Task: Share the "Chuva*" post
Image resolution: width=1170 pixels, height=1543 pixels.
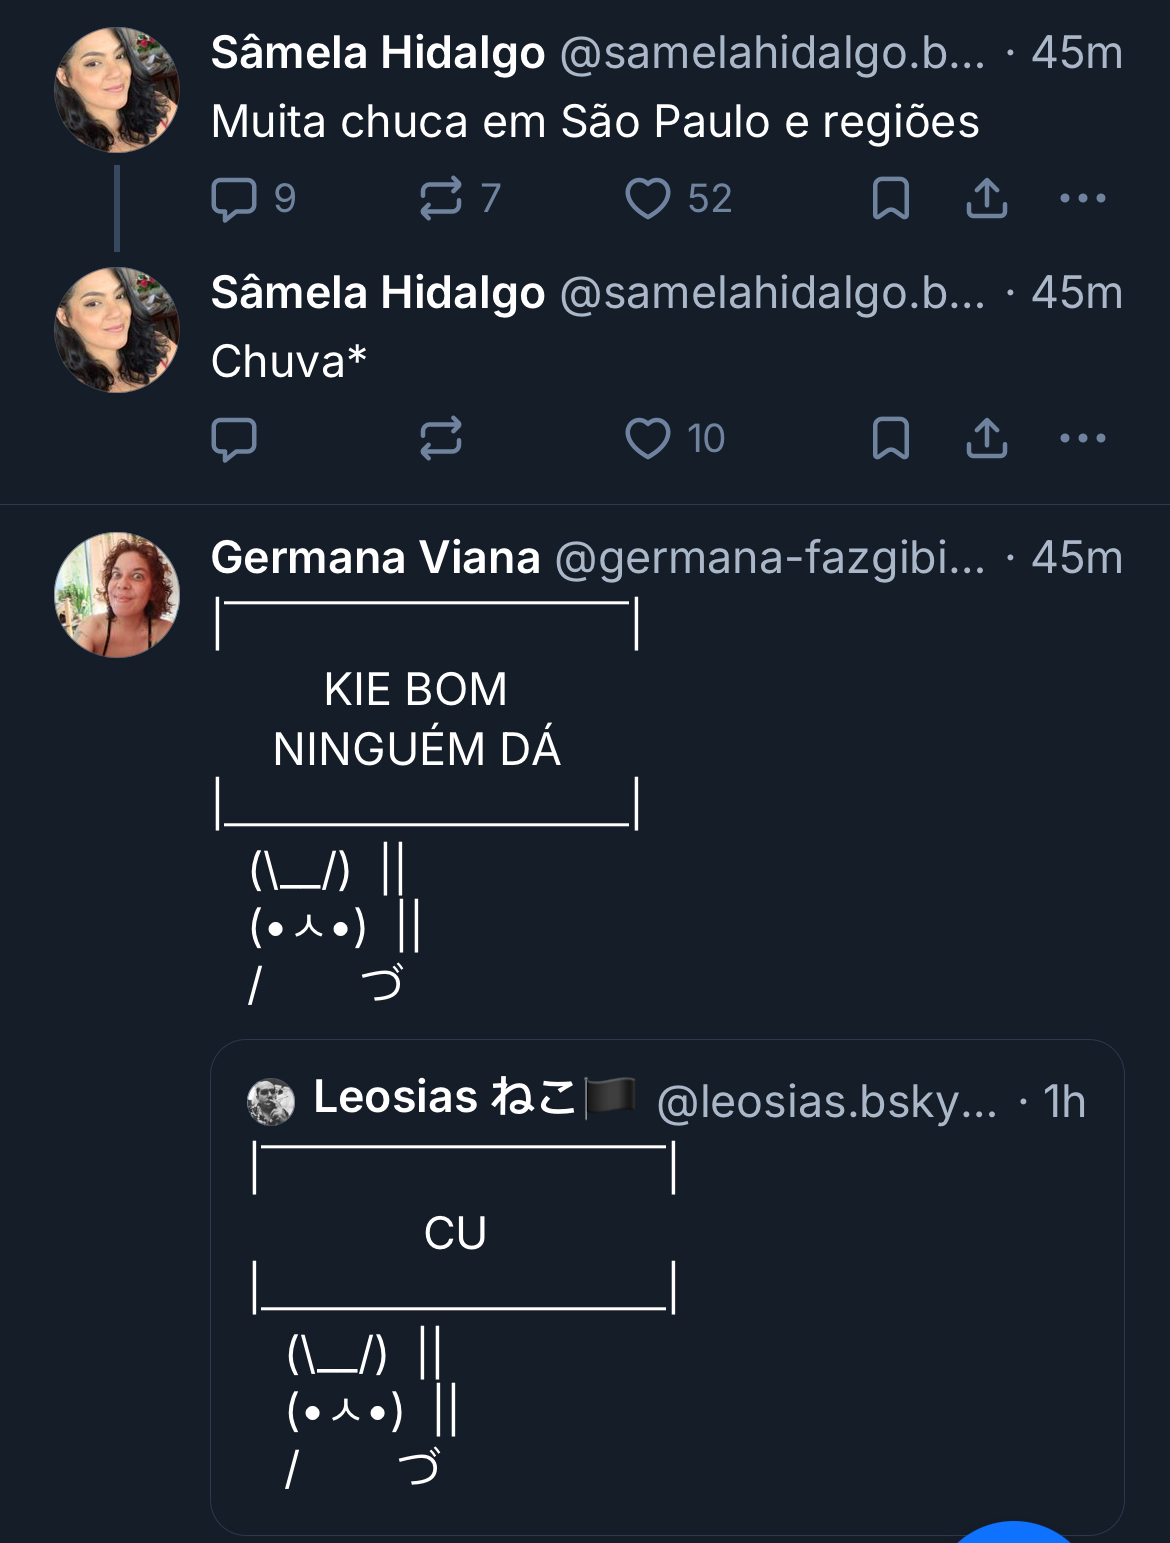Action: pyautogui.click(x=986, y=438)
